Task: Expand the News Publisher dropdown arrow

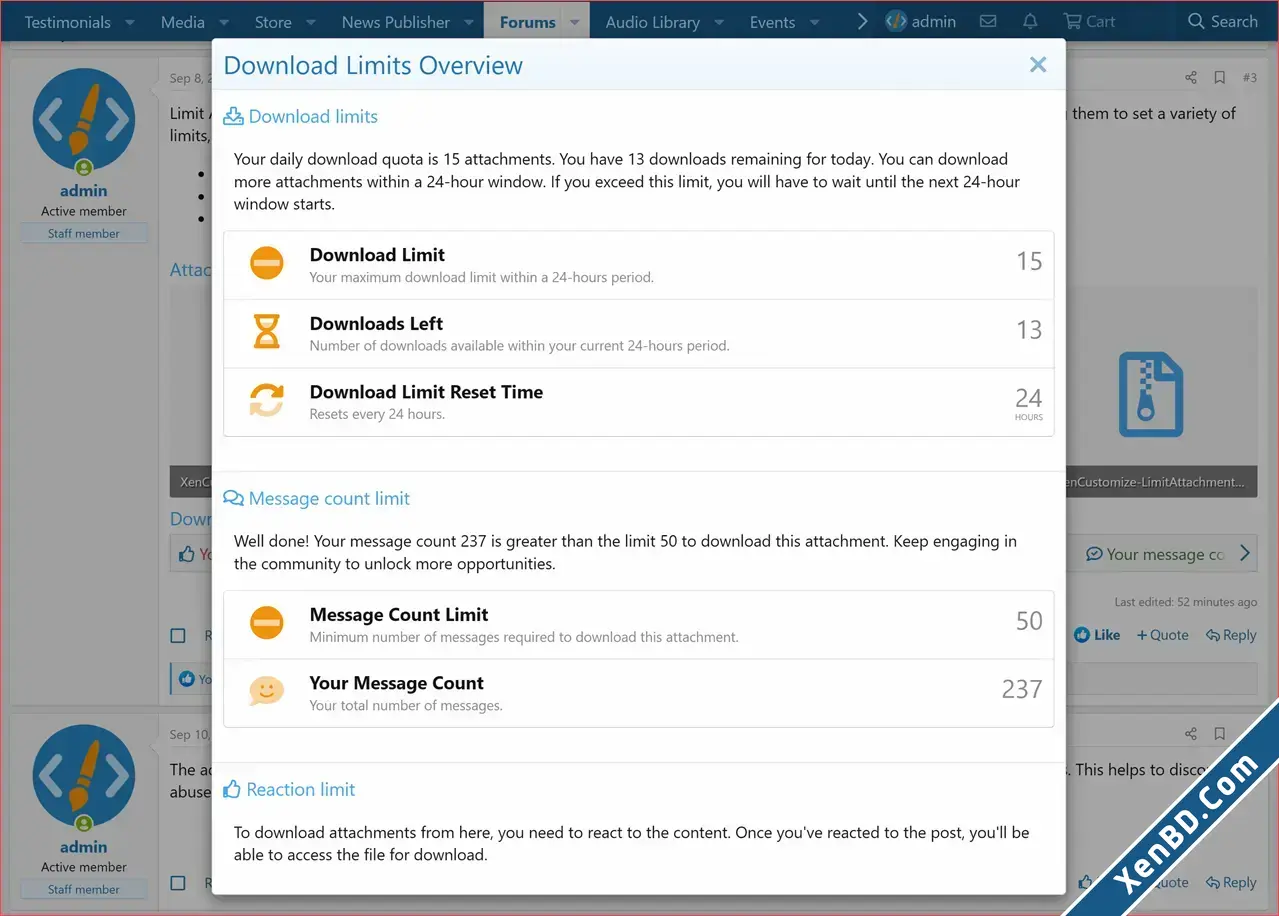Action: click(x=469, y=22)
